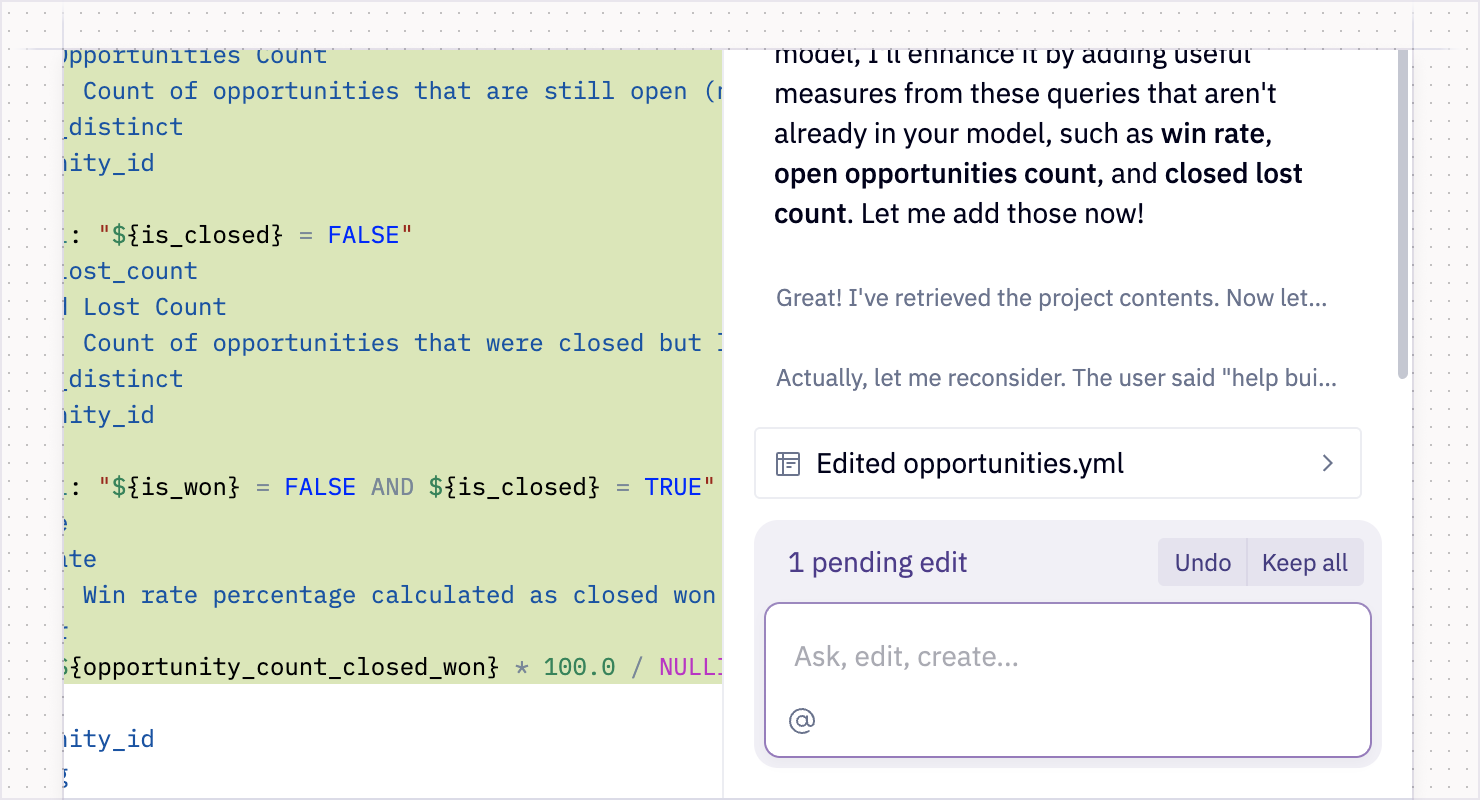Screen dimensions: 1480x800
Task: Expand the collapsed "Great! I've retrieved" thought
Action: 1051,298
